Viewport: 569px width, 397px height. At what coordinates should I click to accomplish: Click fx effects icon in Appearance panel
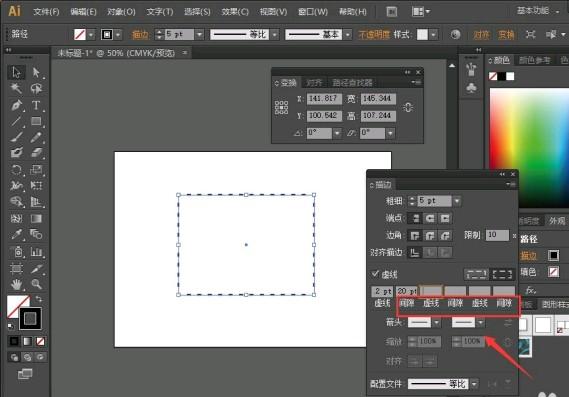(530, 290)
